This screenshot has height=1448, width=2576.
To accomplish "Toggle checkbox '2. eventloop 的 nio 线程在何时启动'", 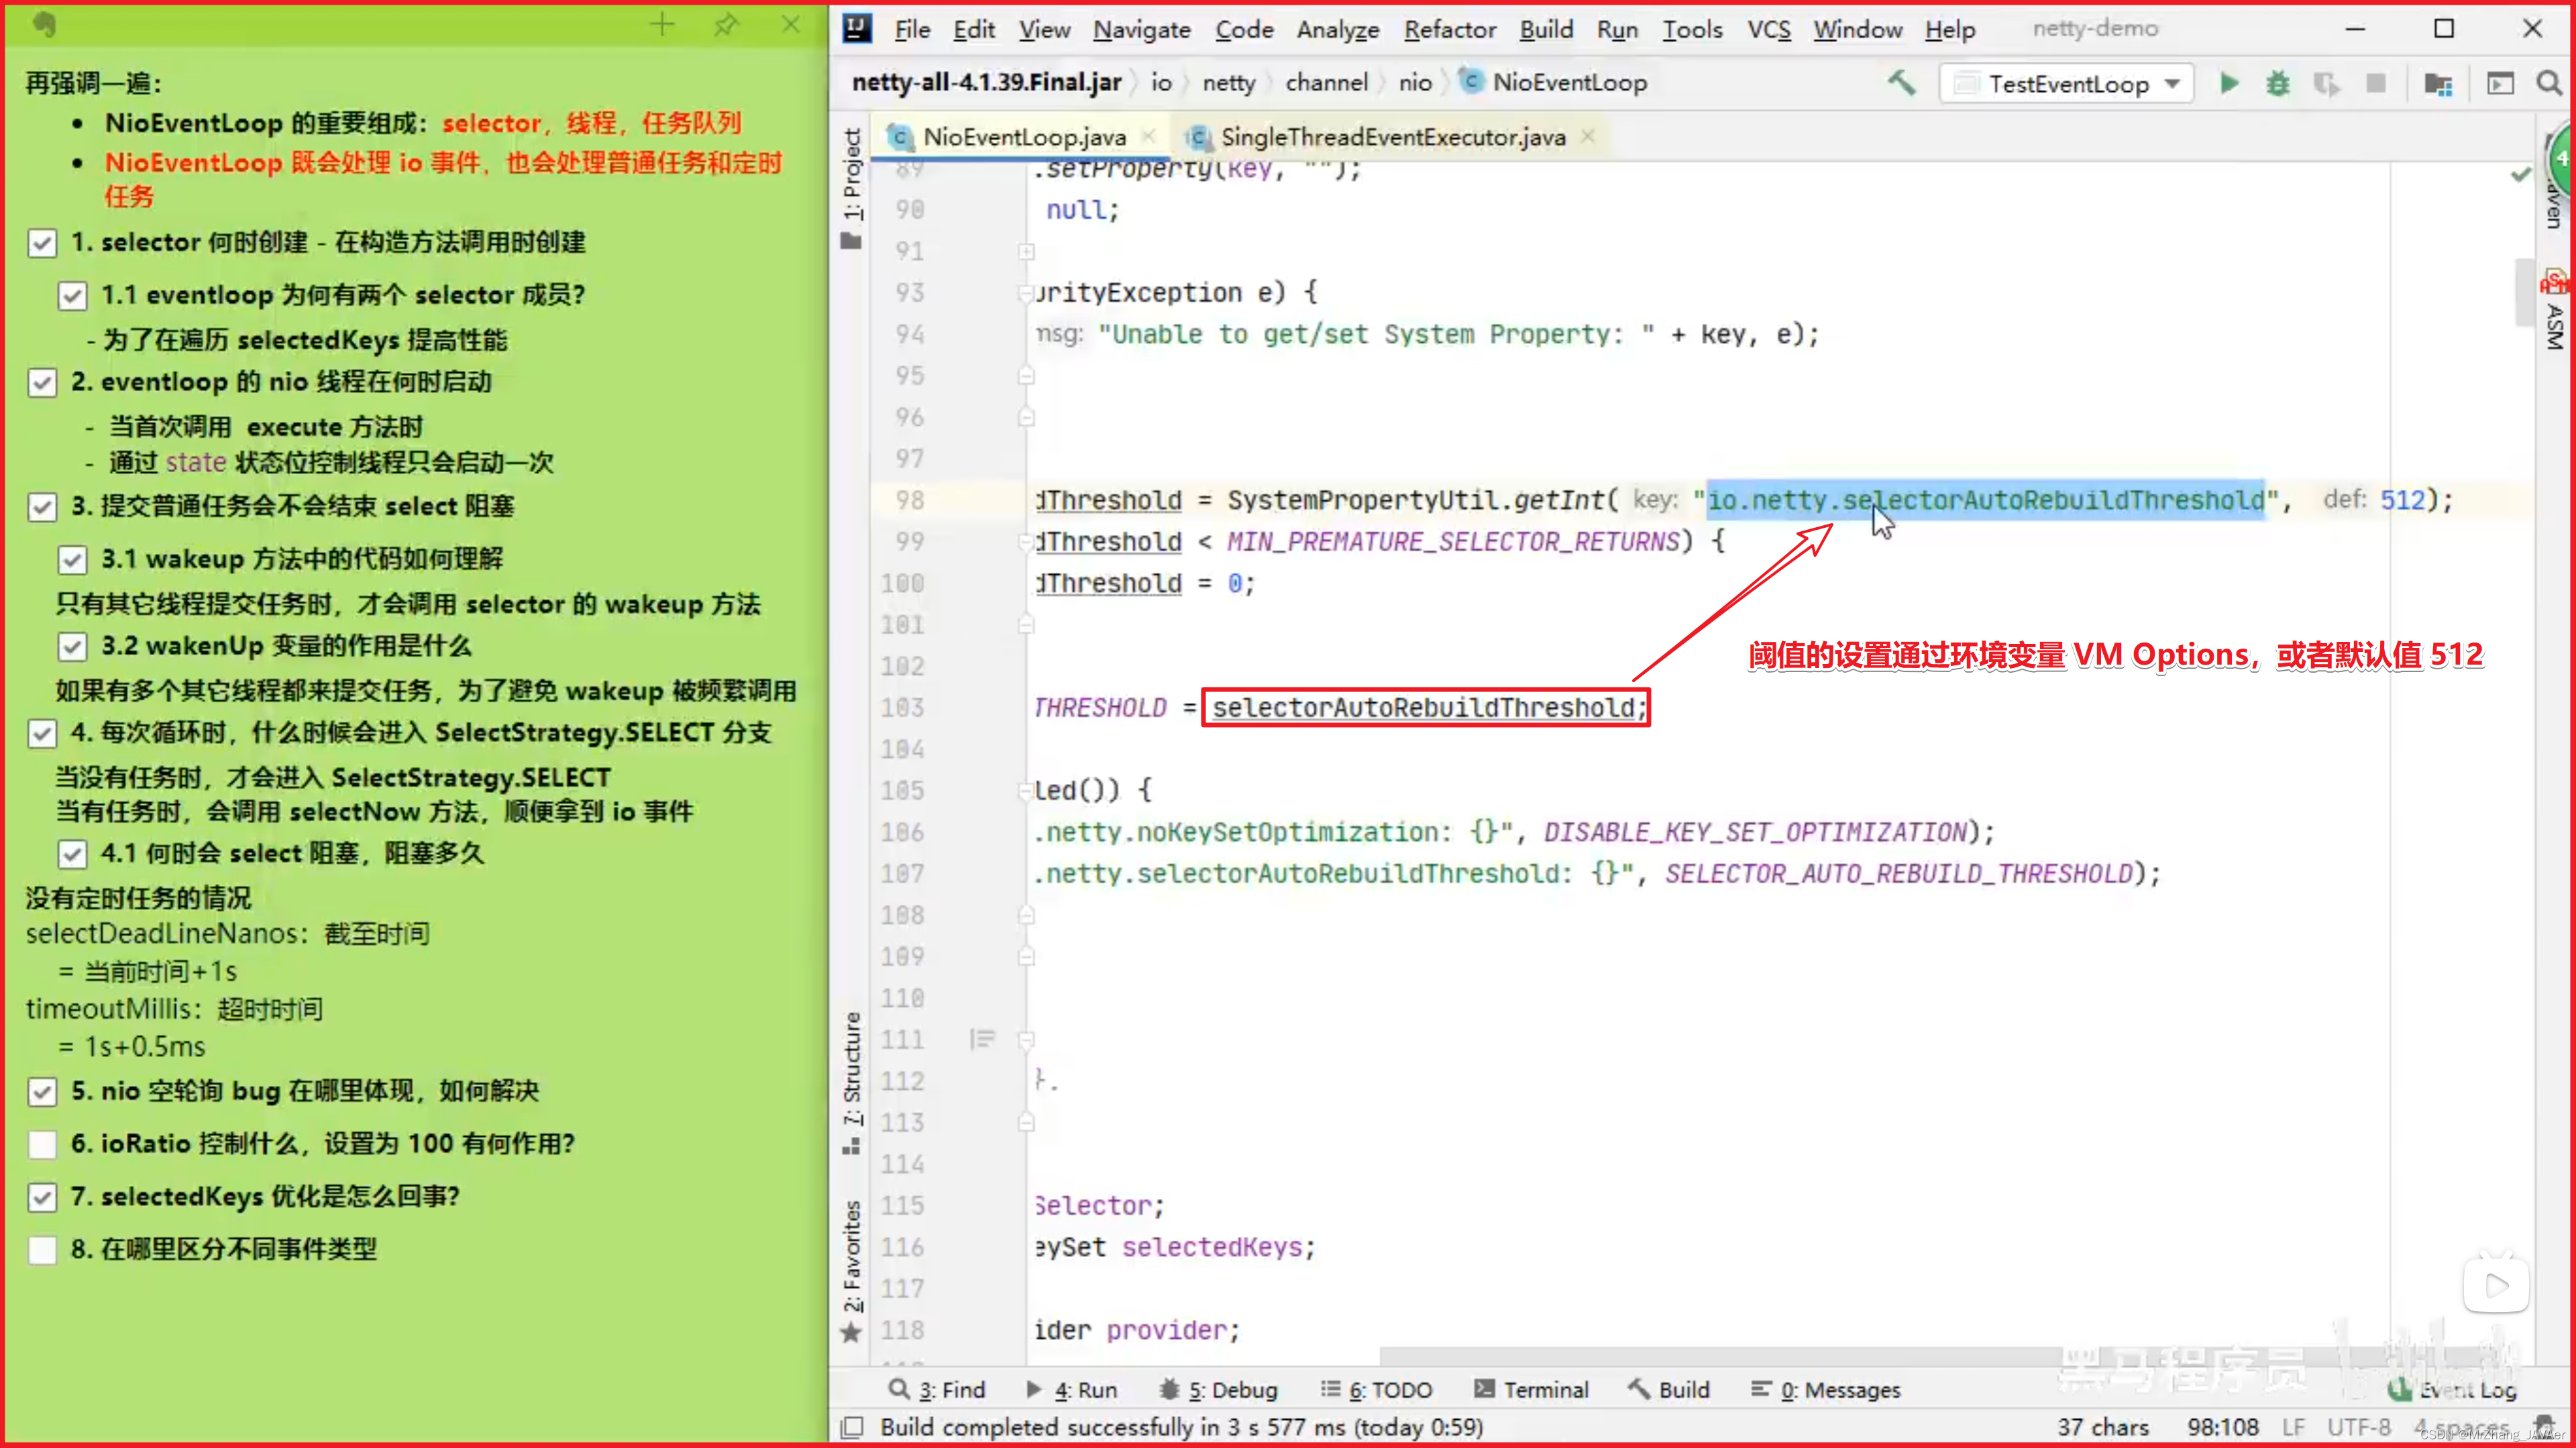I will coord(42,383).
